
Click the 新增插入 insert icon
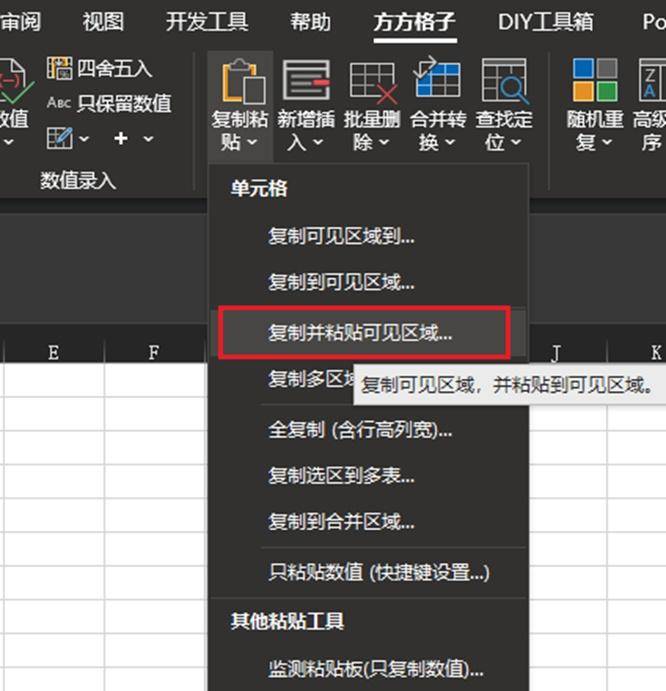[306, 80]
